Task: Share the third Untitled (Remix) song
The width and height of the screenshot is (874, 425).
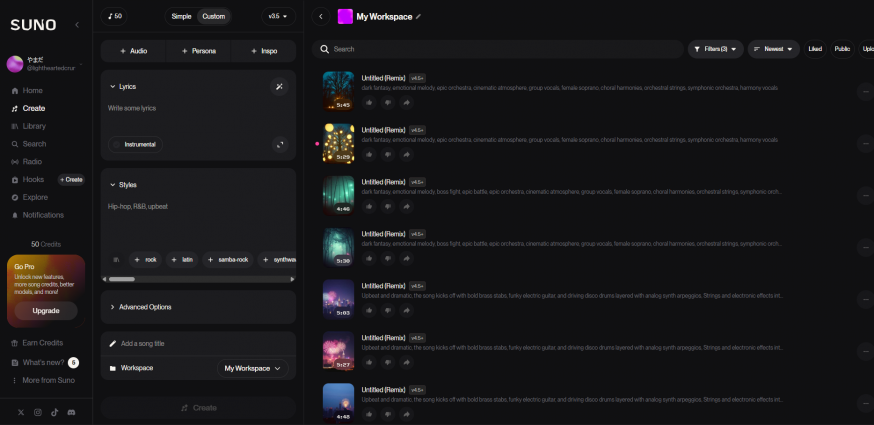Action: tap(407, 207)
